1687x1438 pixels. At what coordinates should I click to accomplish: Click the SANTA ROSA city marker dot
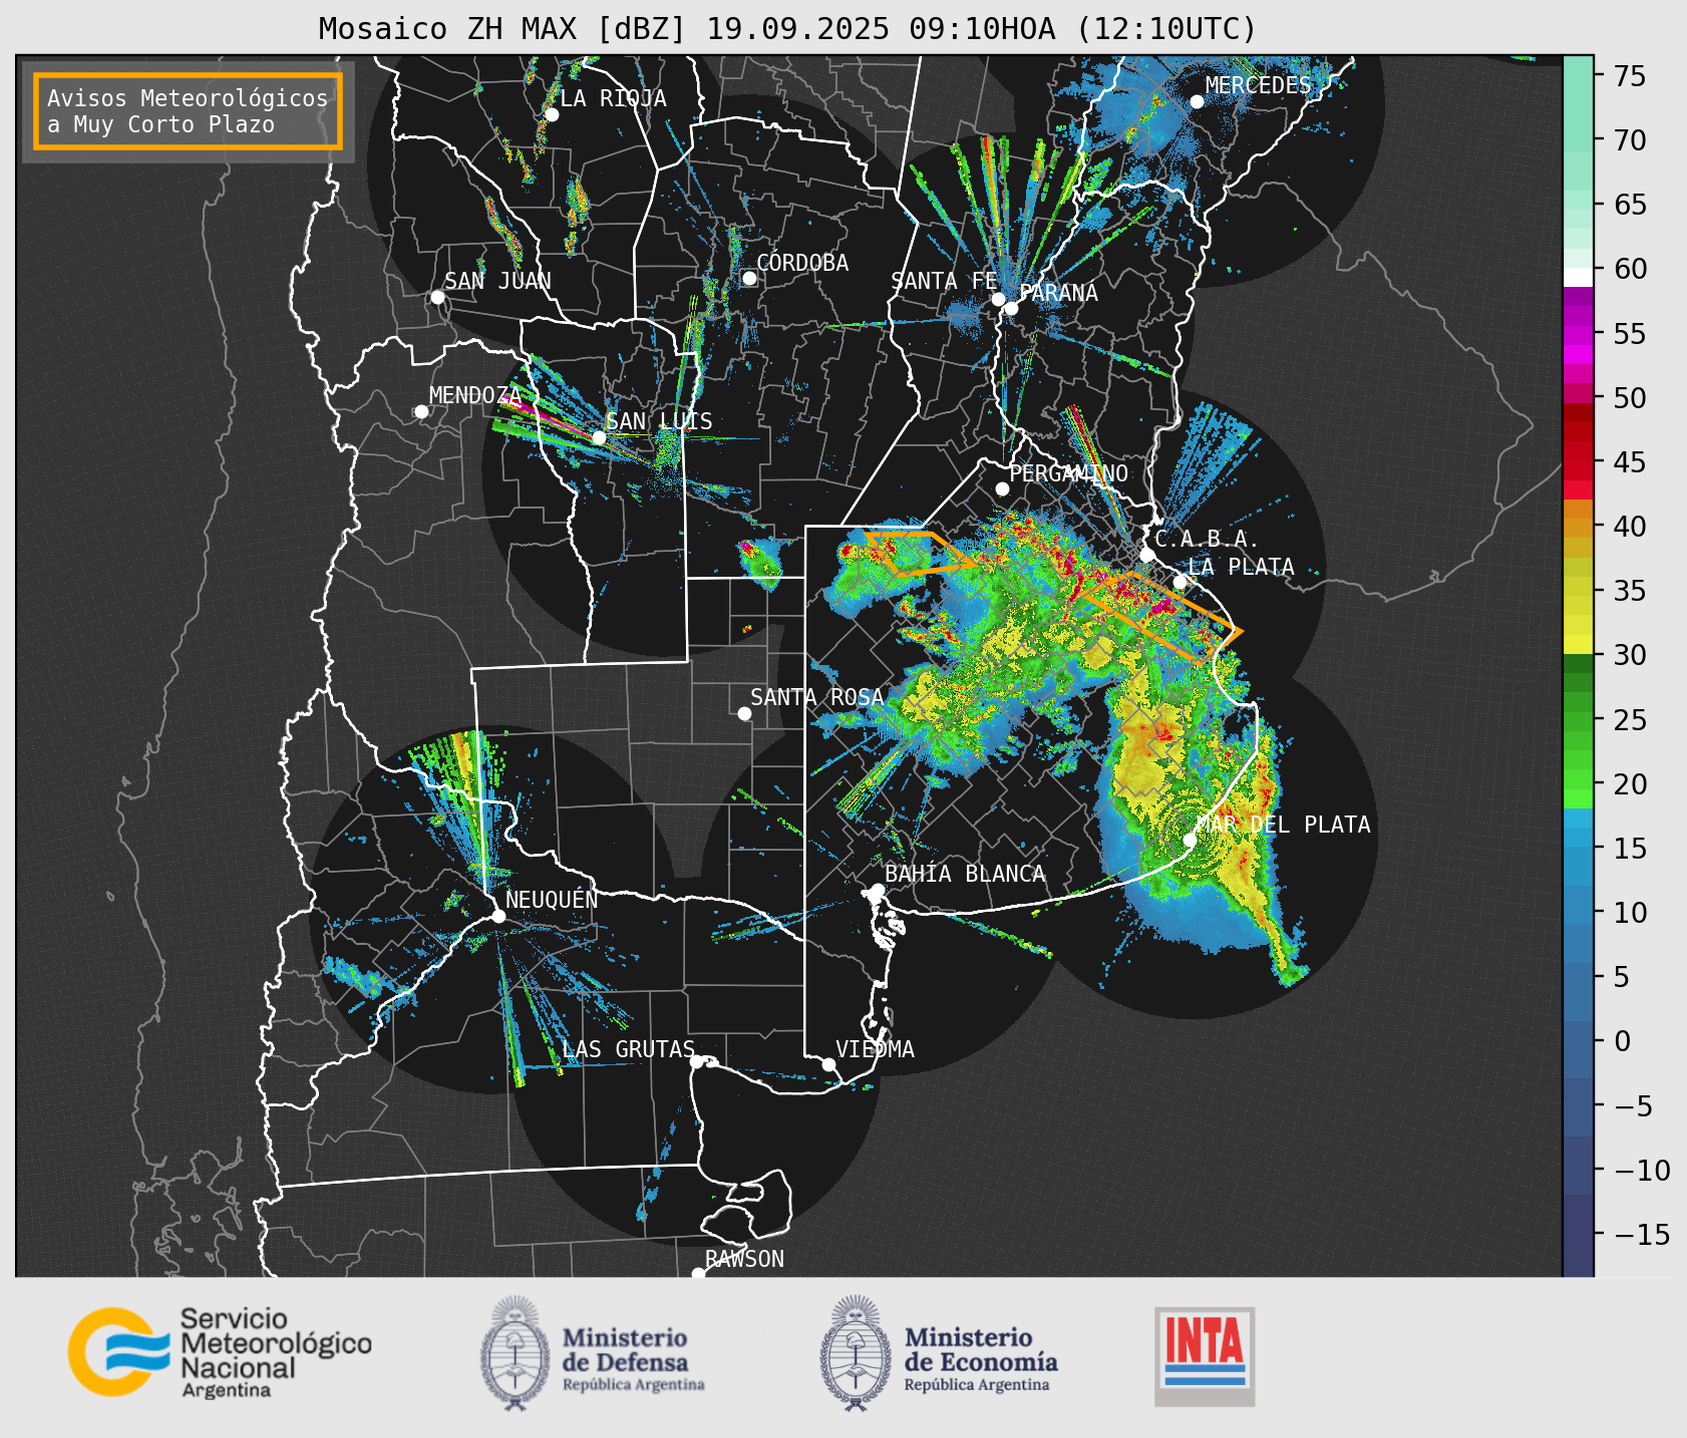[x=744, y=713]
